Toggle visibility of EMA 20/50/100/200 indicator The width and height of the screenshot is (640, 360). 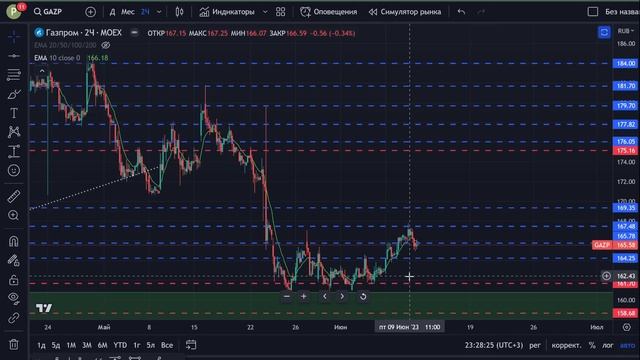point(106,45)
